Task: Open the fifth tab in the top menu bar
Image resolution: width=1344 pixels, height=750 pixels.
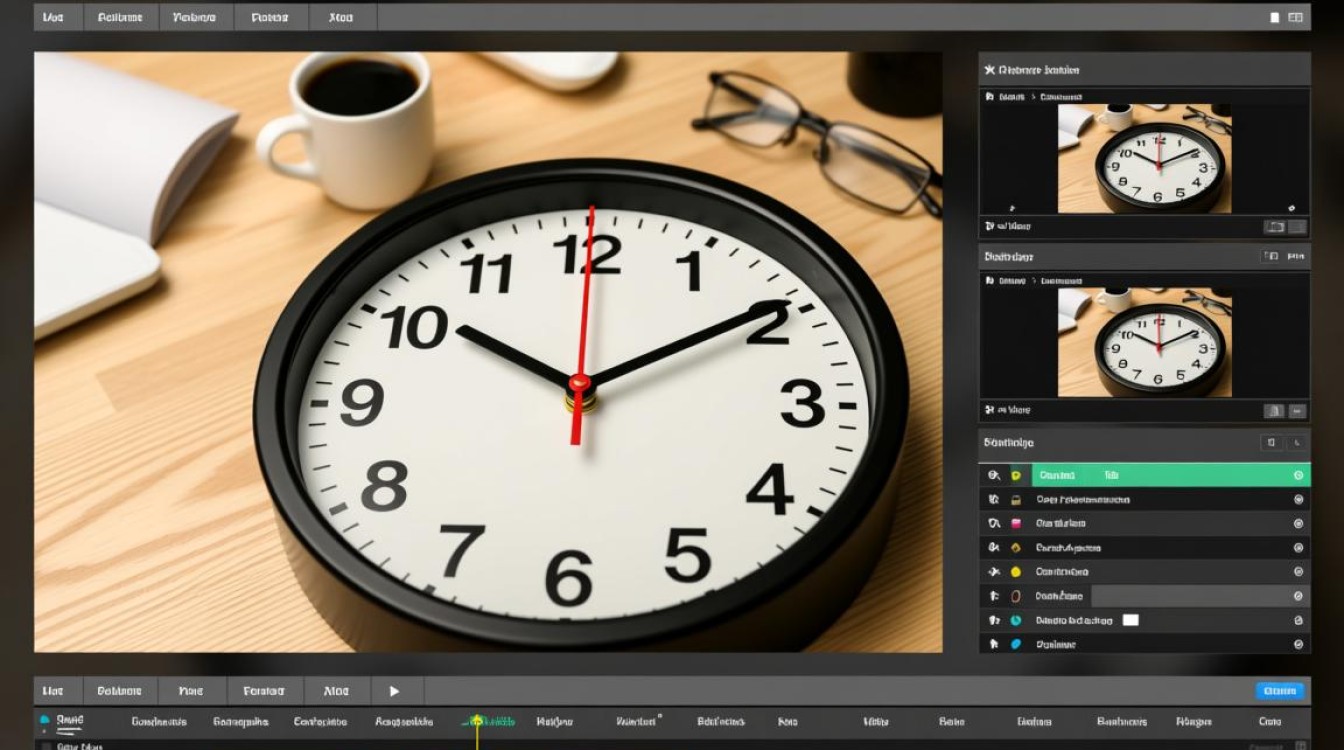Action: click(x=343, y=17)
